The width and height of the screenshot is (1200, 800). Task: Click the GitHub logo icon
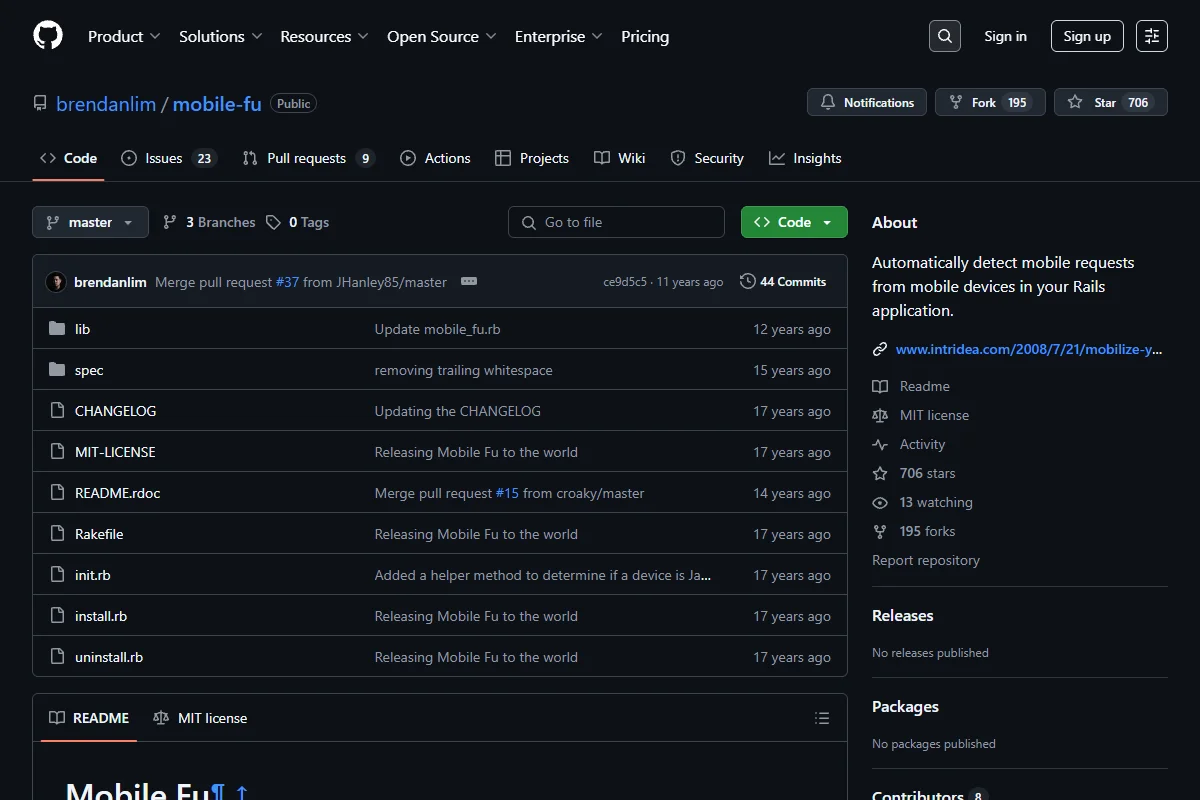tap(48, 36)
